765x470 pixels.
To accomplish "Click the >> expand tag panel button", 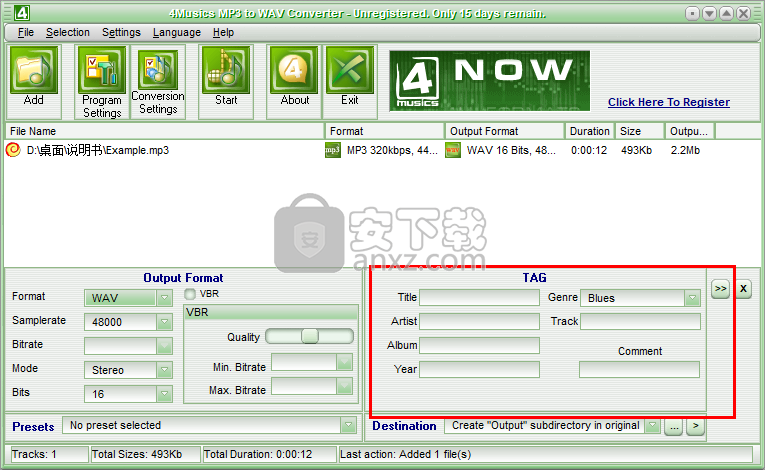I will coord(721,288).
